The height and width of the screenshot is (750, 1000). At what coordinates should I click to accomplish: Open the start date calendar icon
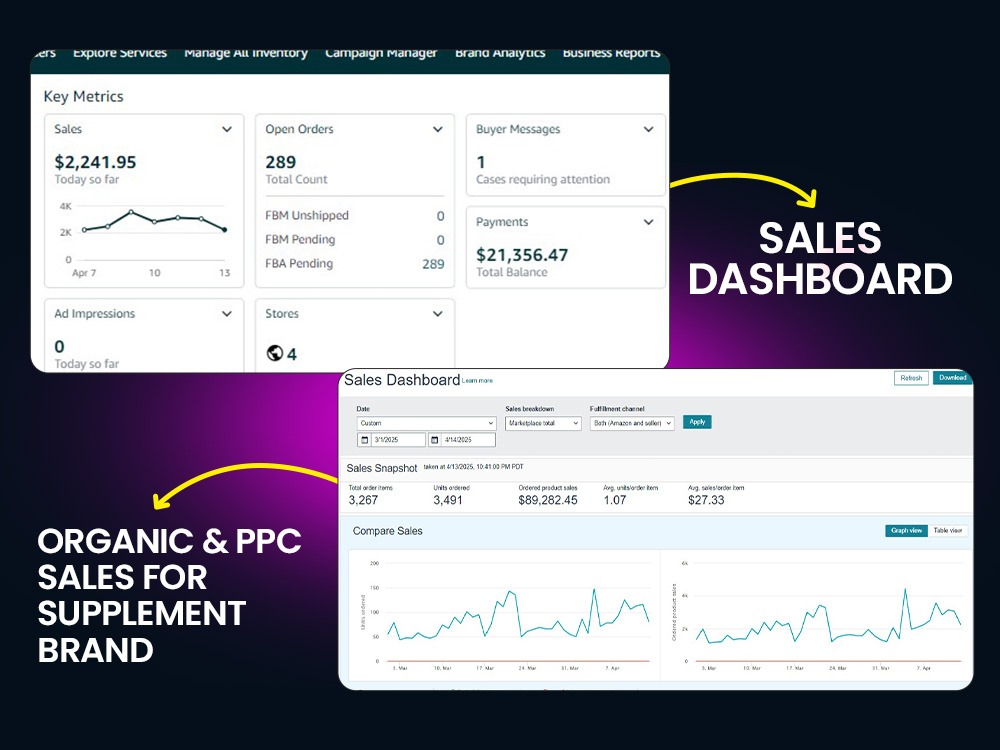point(364,440)
